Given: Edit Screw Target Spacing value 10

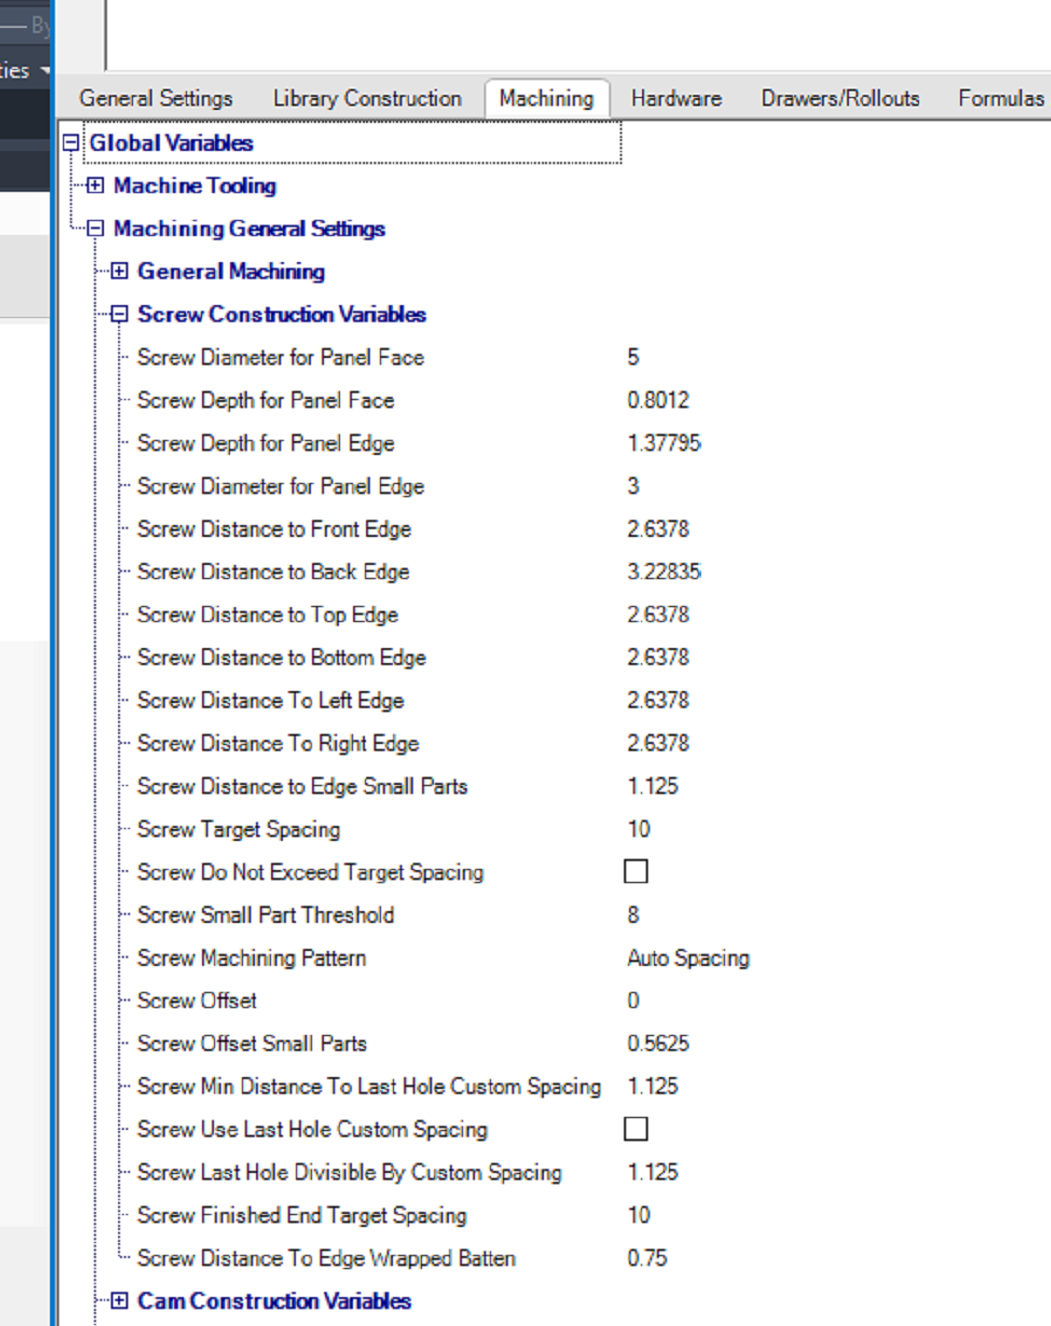Looking at the screenshot, I should coord(639,829).
